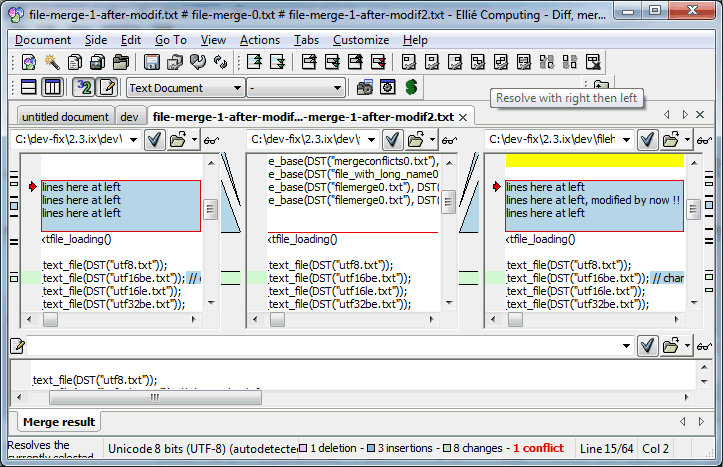Click the open file folder in left pane

tap(178, 139)
